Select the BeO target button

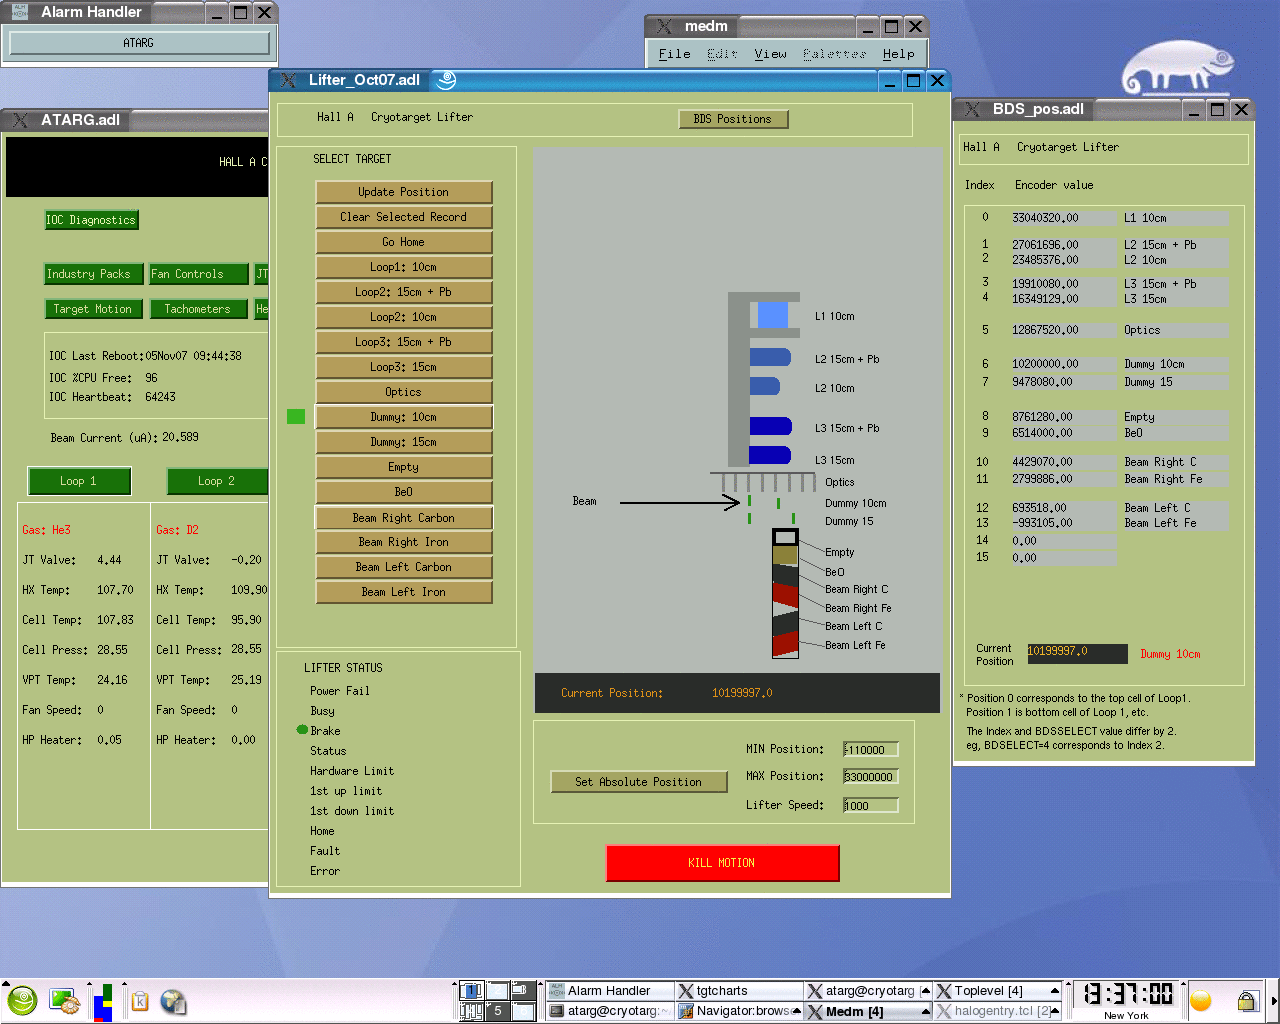404,492
